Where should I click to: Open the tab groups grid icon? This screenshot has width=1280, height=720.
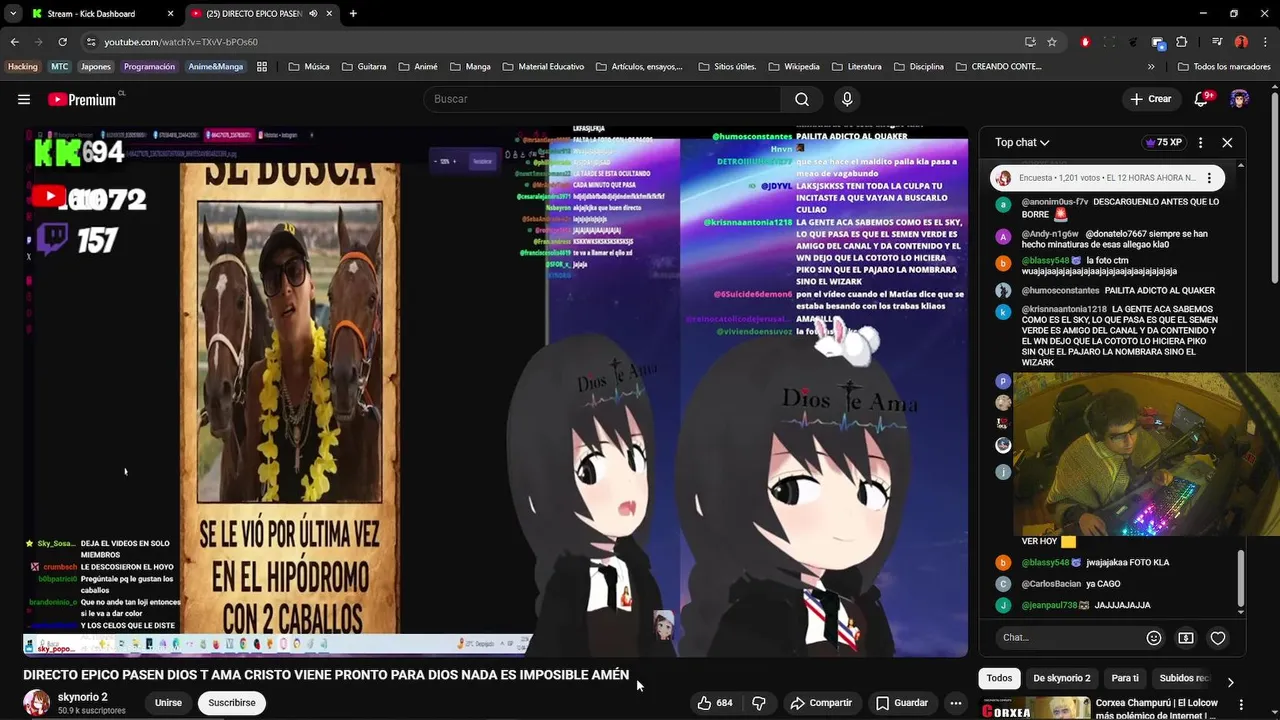point(262,67)
